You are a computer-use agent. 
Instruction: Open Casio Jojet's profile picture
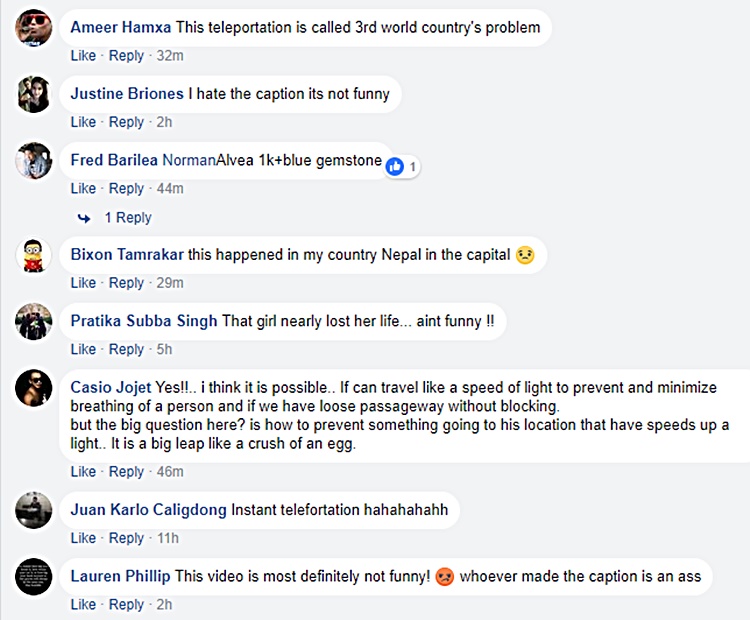[x=34, y=388]
